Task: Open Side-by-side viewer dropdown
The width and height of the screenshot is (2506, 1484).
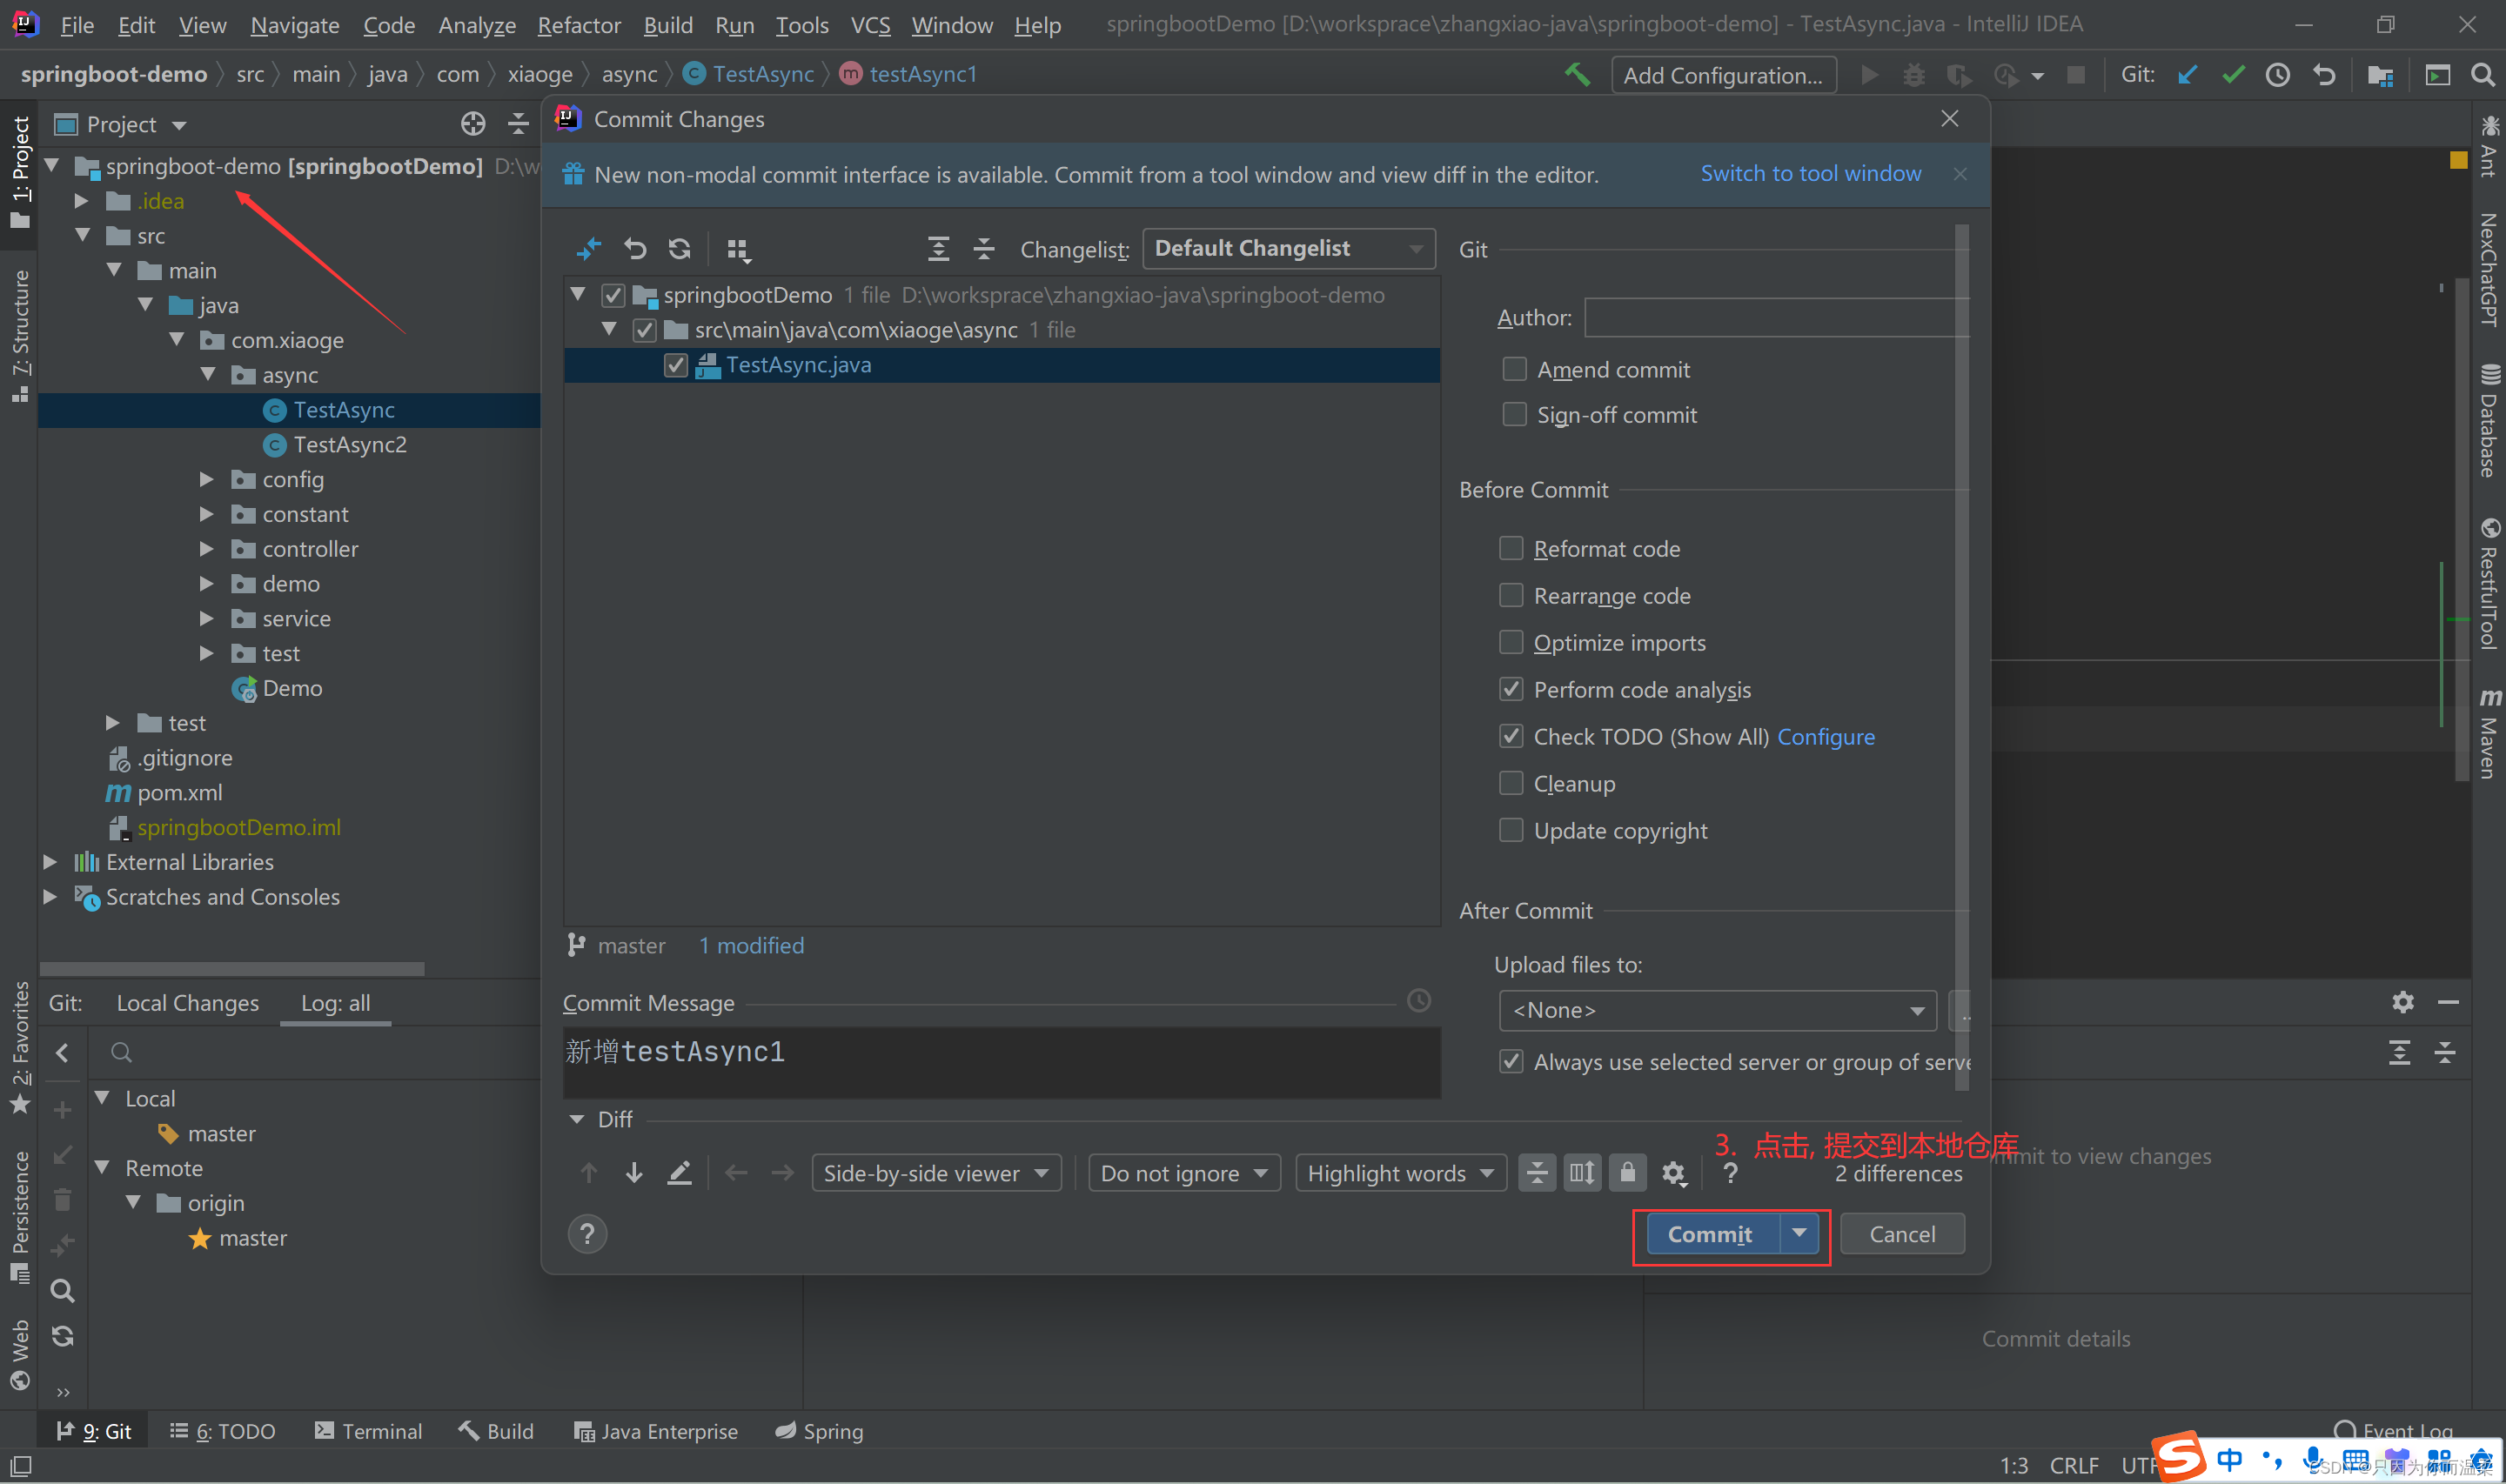Action: [935, 1173]
